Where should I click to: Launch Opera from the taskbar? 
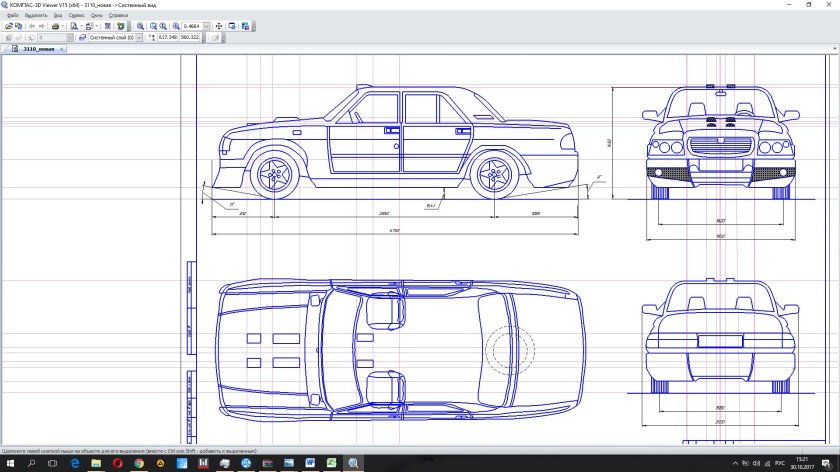tap(117, 464)
